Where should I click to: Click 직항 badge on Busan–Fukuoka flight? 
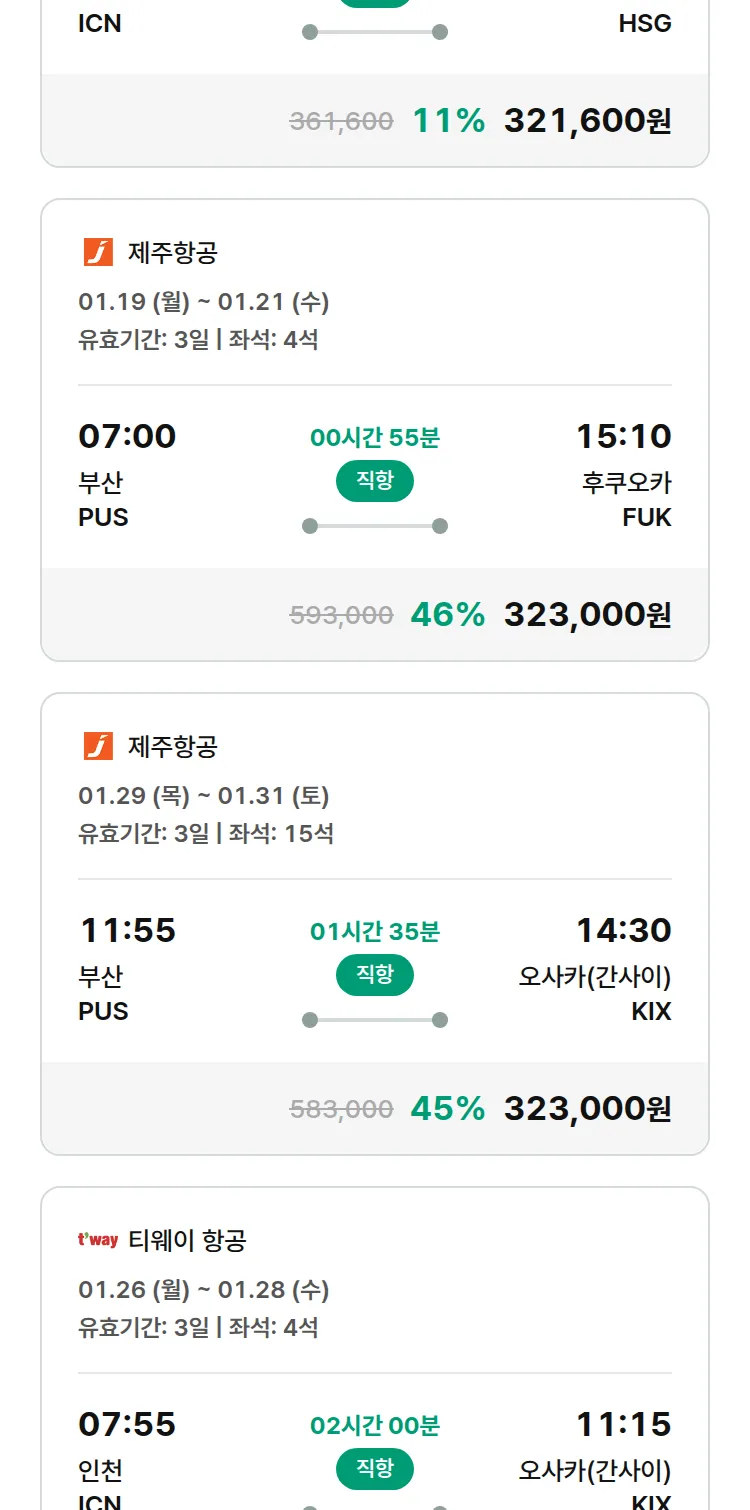375,482
